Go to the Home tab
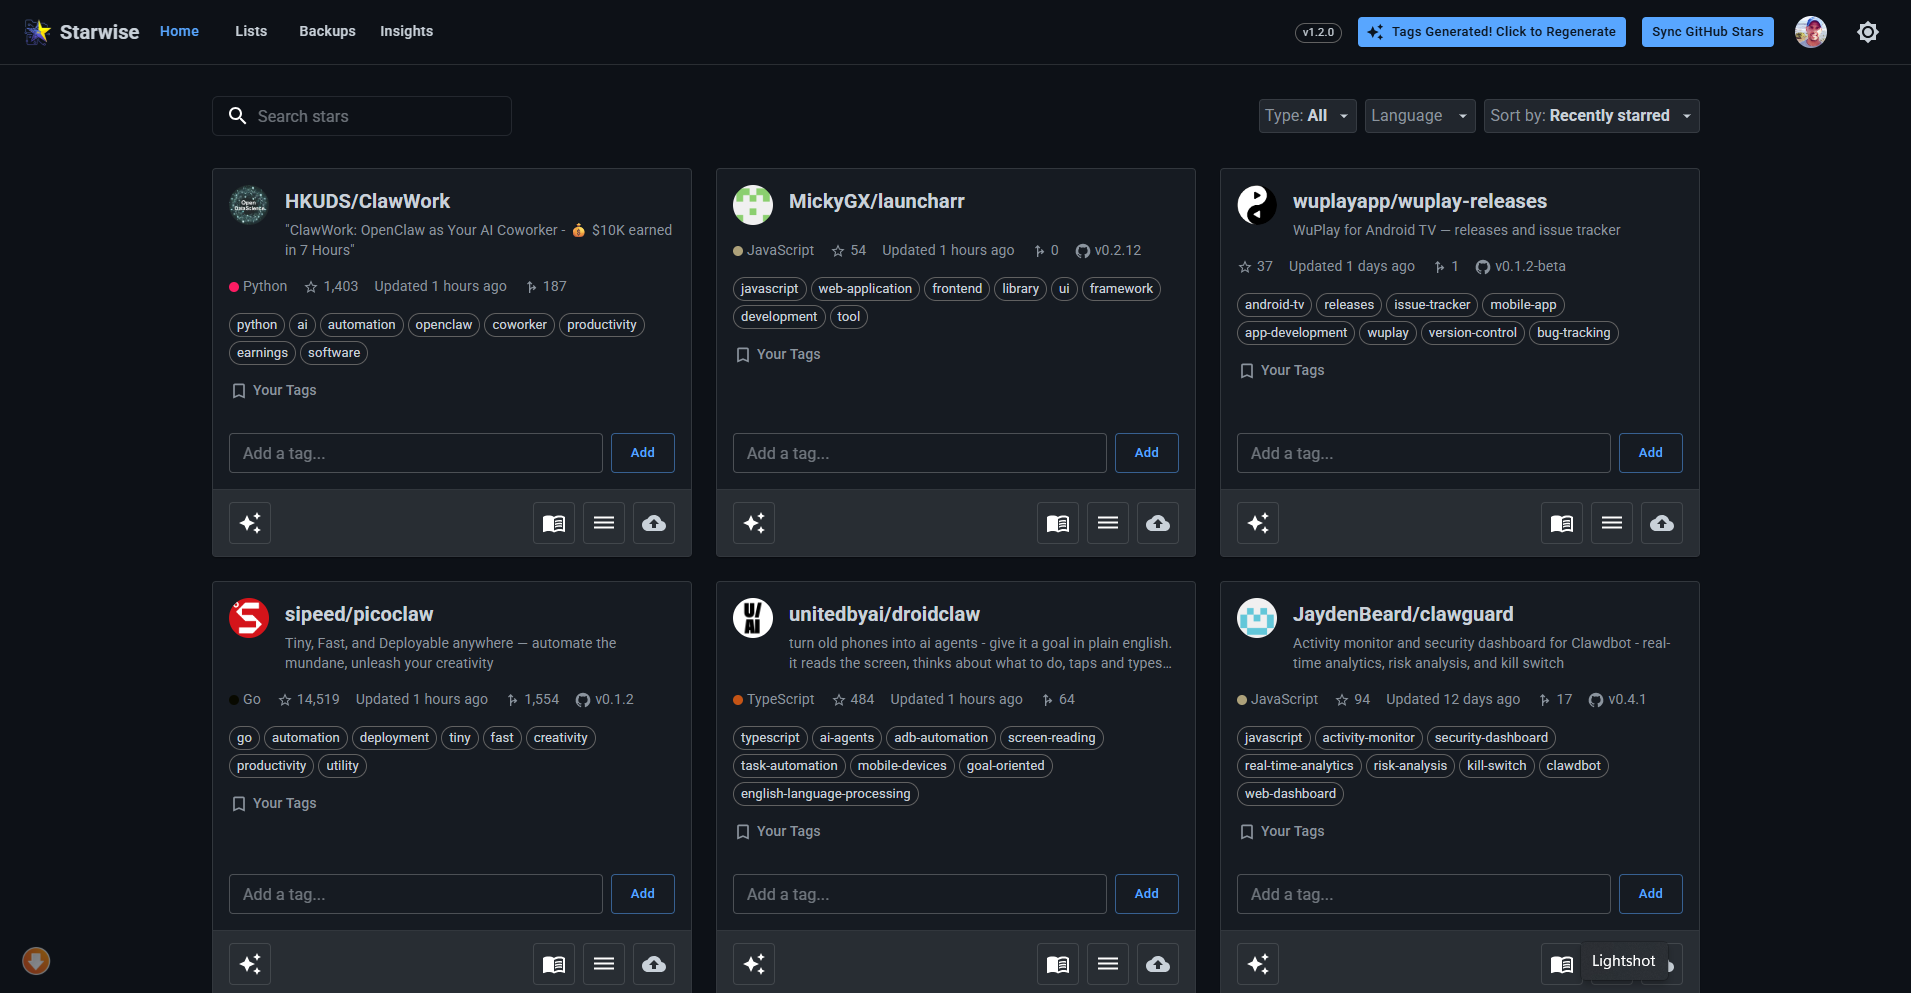The height and width of the screenshot is (993, 1911). tap(179, 31)
